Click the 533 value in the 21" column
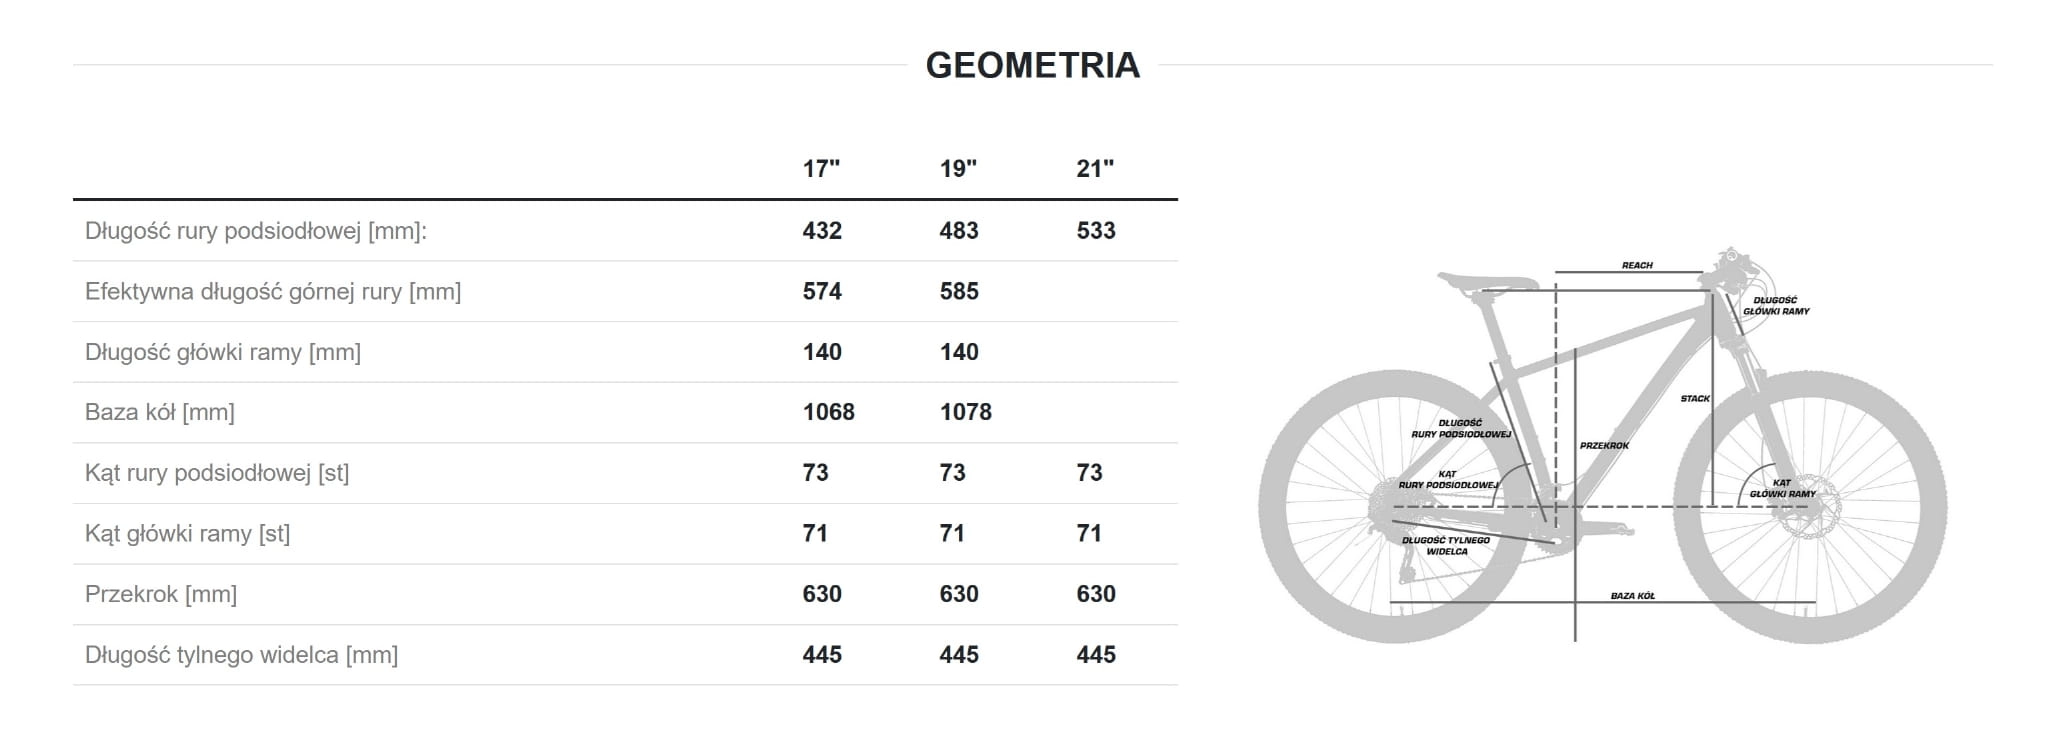This screenshot has height=742, width=2048. coord(1096,231)
